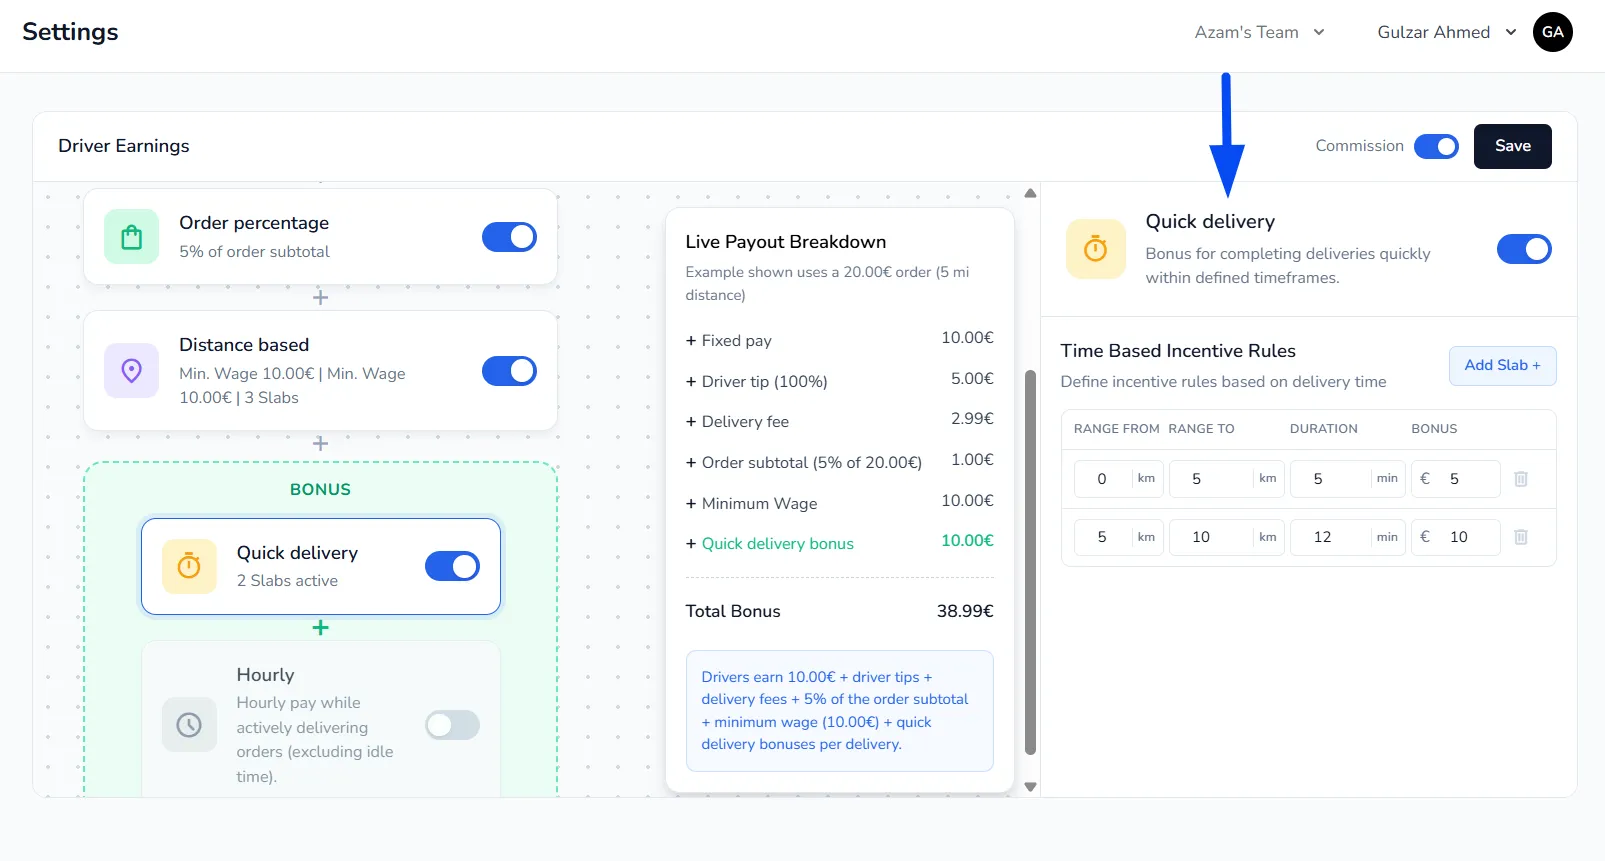Click the Driver tip (100%) line
The height and width of the screenshot is (861, 1605).
click(x=839, y=381)
